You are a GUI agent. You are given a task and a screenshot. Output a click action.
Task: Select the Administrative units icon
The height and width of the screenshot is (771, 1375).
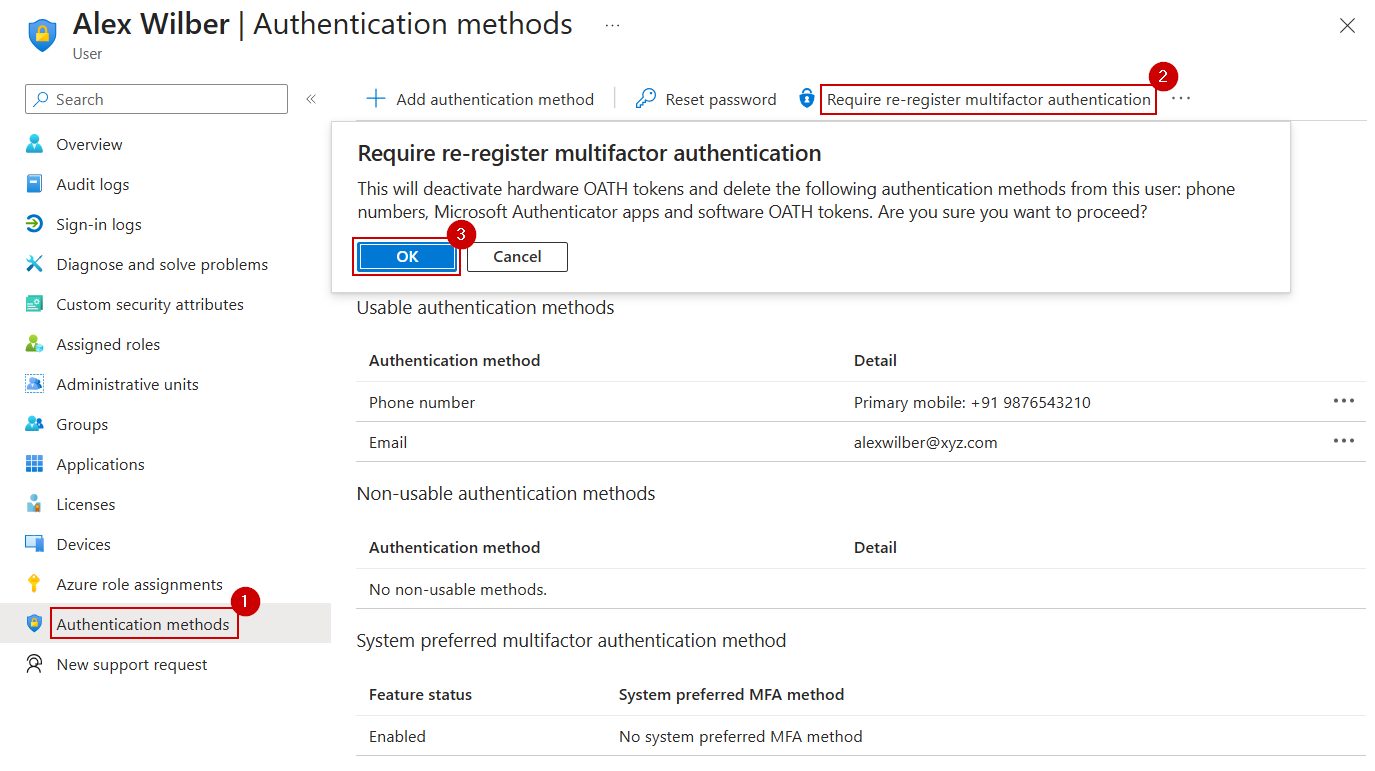(35, 384)
